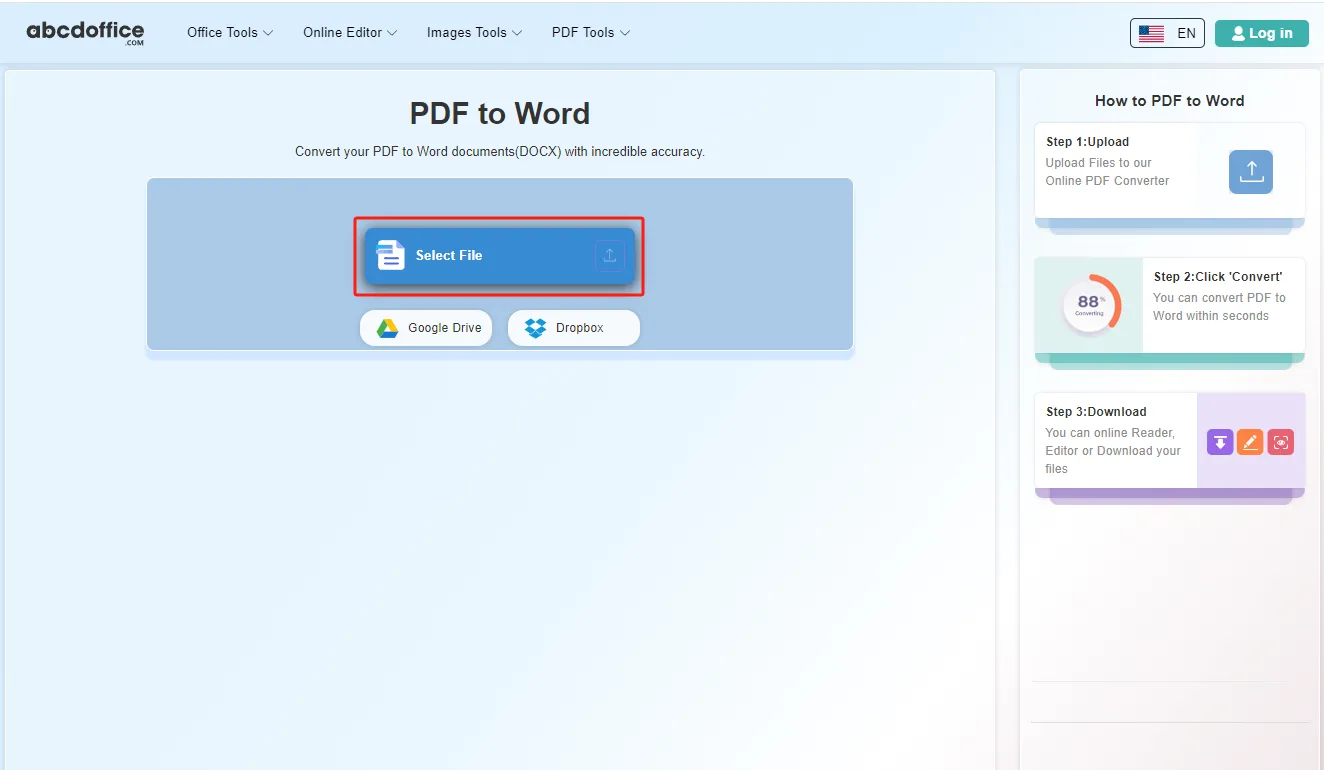Image resolution: width=1324 pixels, height=770 pixels.
Task: Open the Images Tools menu
Action: 475,33
